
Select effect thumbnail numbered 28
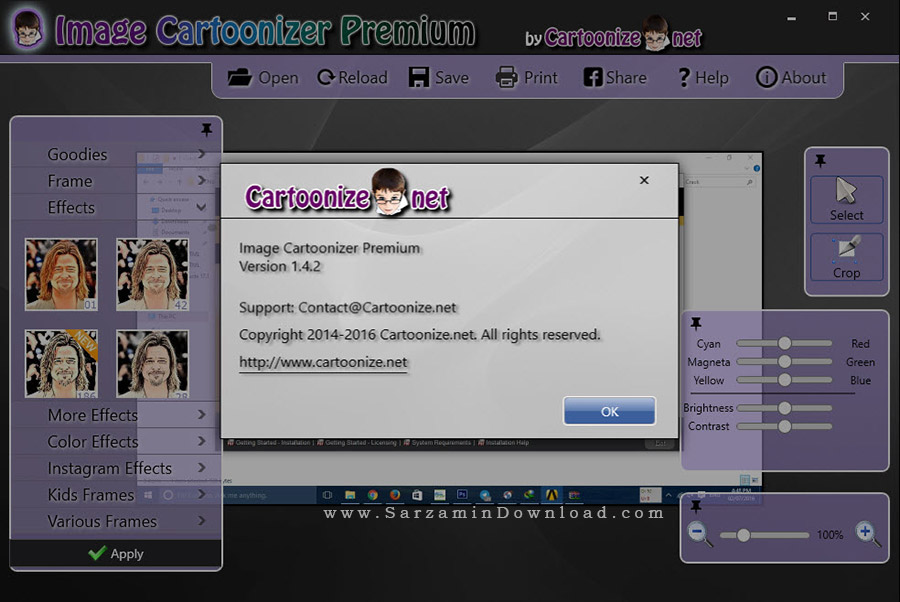click(x=153, y=364)
